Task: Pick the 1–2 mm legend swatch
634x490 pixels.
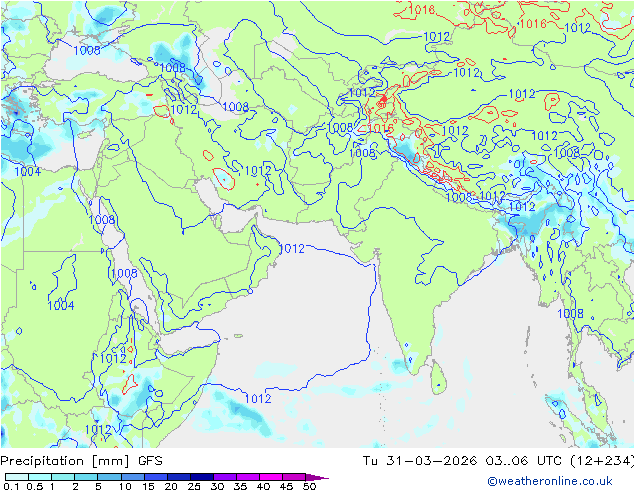Action: point(63,477)
